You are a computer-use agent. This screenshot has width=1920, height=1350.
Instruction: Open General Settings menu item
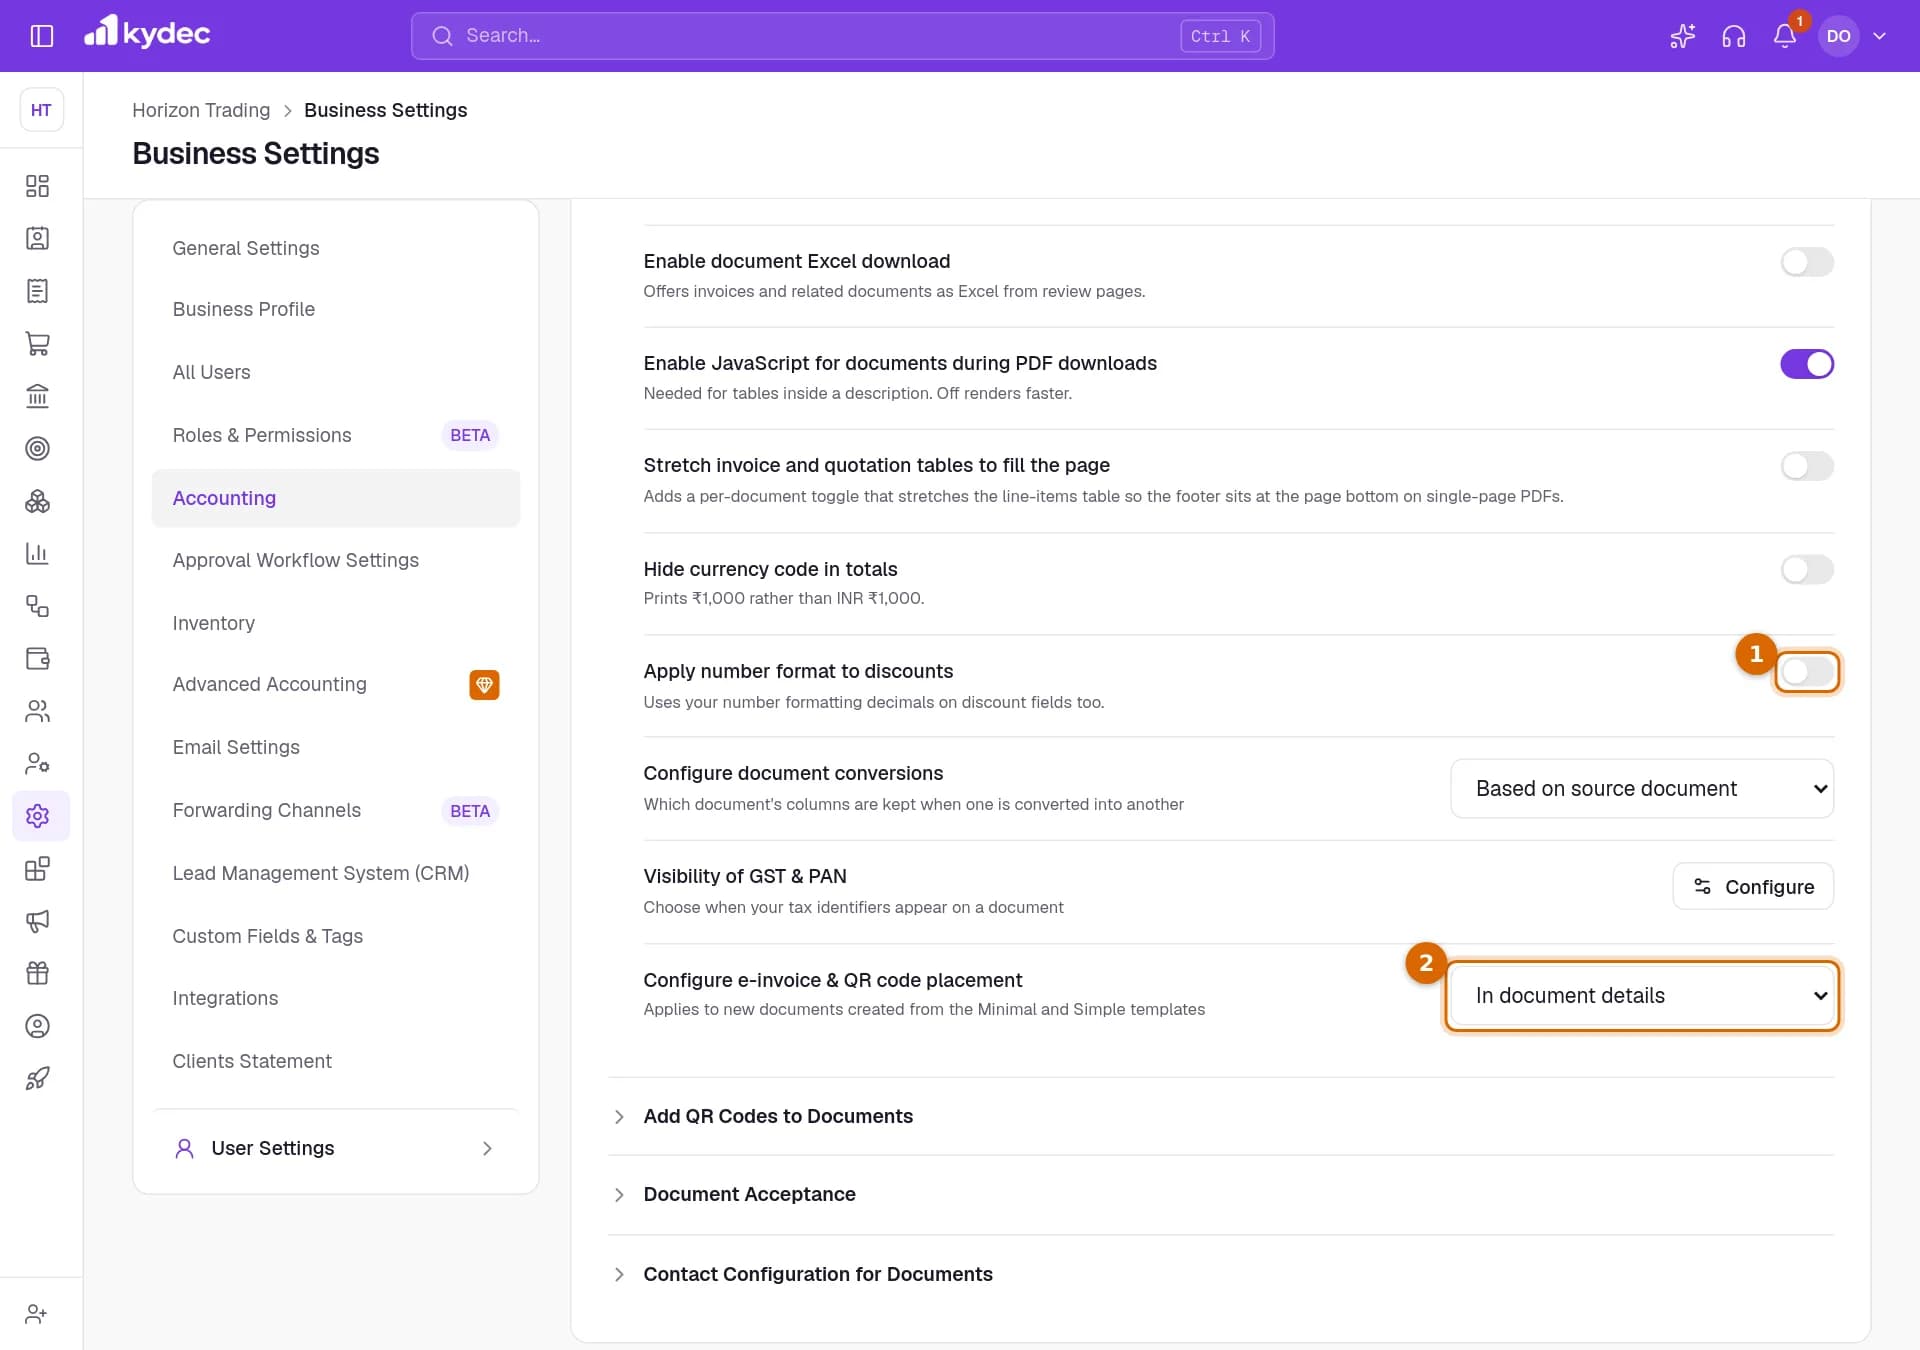pyautogui.click(x=336, y=248)
